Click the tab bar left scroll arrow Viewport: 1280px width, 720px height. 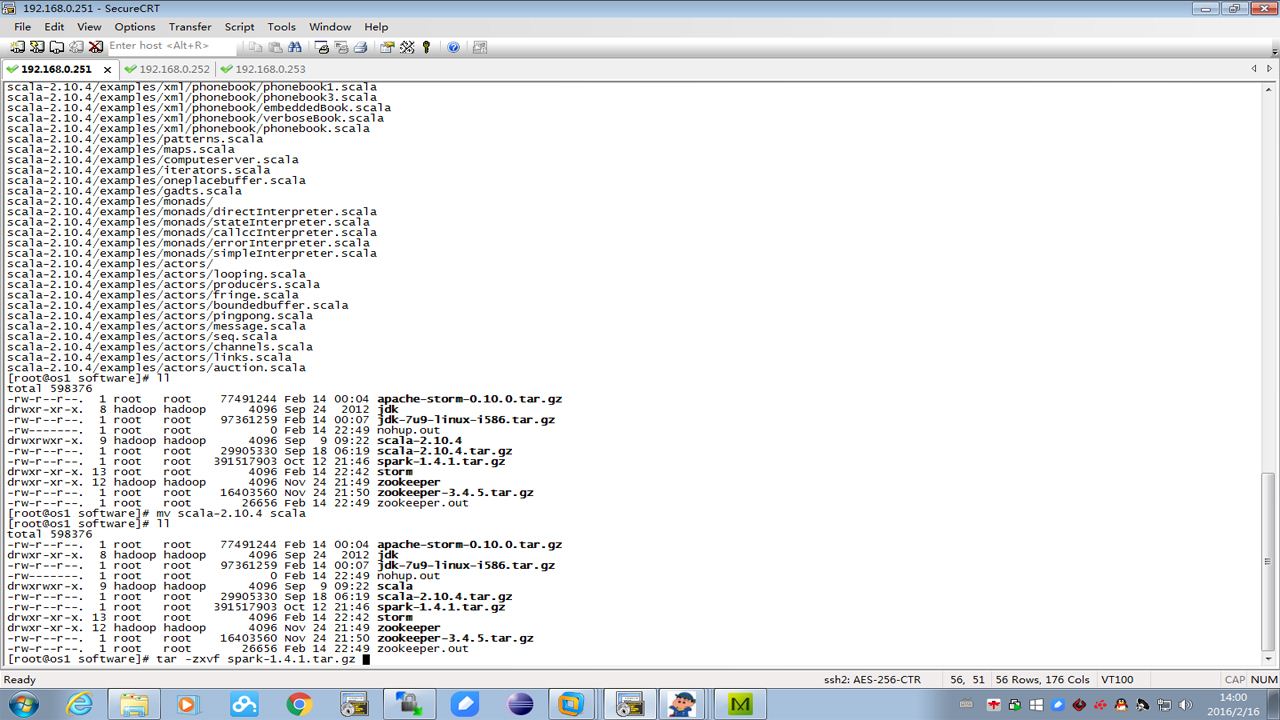coord(1254,69)
